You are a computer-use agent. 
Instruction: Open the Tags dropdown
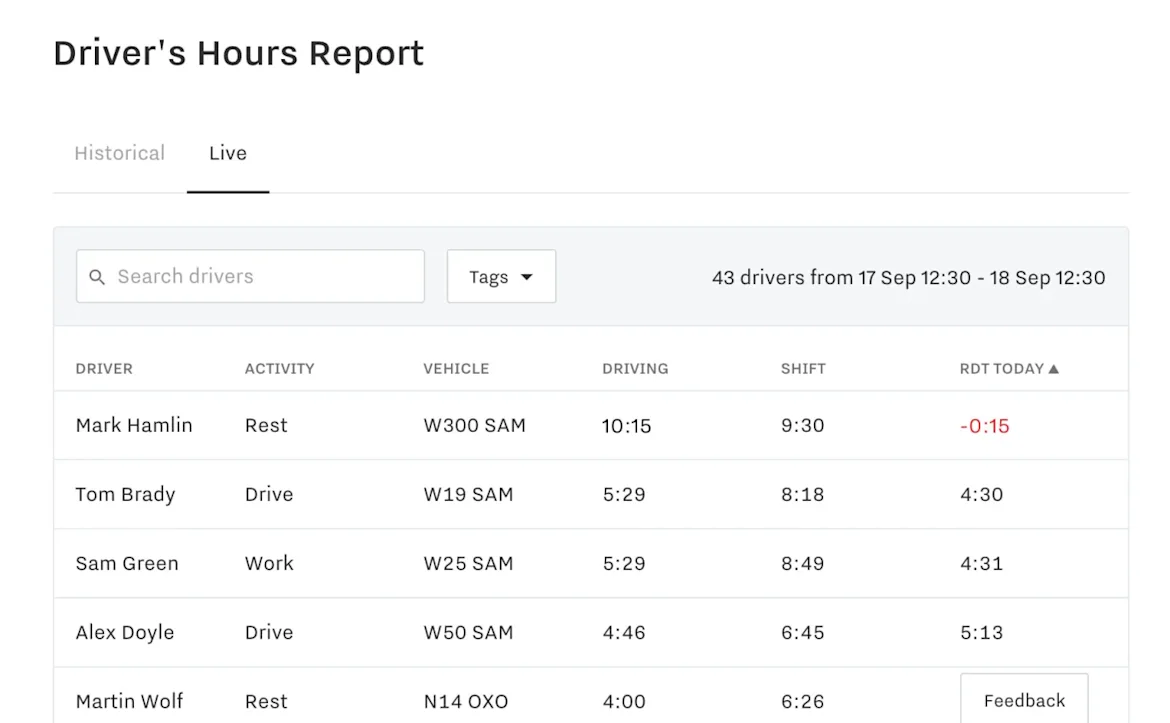[x=500, y=276]
